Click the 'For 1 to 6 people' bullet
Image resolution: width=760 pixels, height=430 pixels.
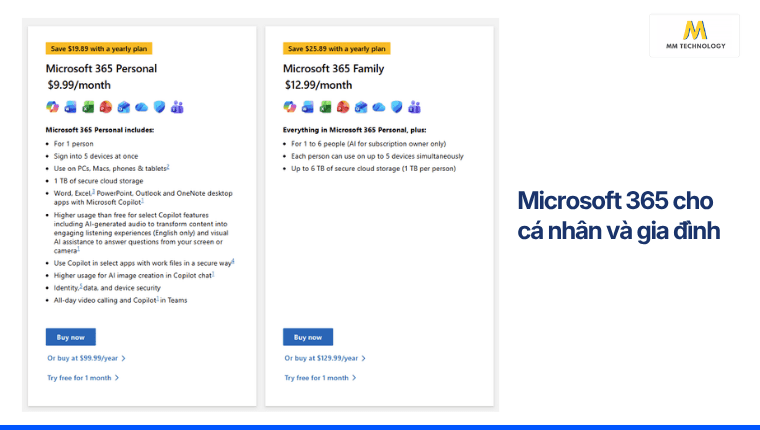(x=368, y=144)
